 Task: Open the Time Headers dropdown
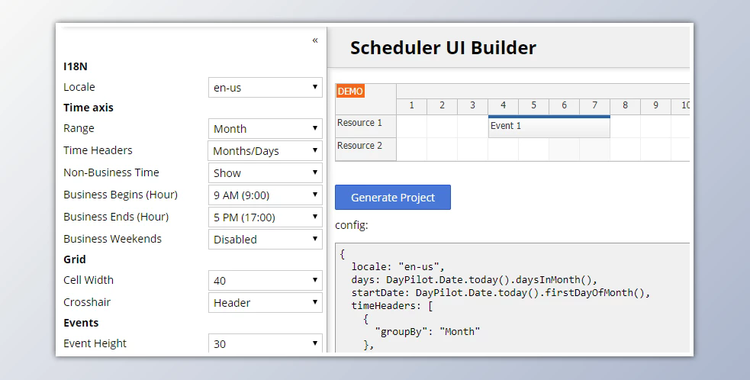(265, 151)
